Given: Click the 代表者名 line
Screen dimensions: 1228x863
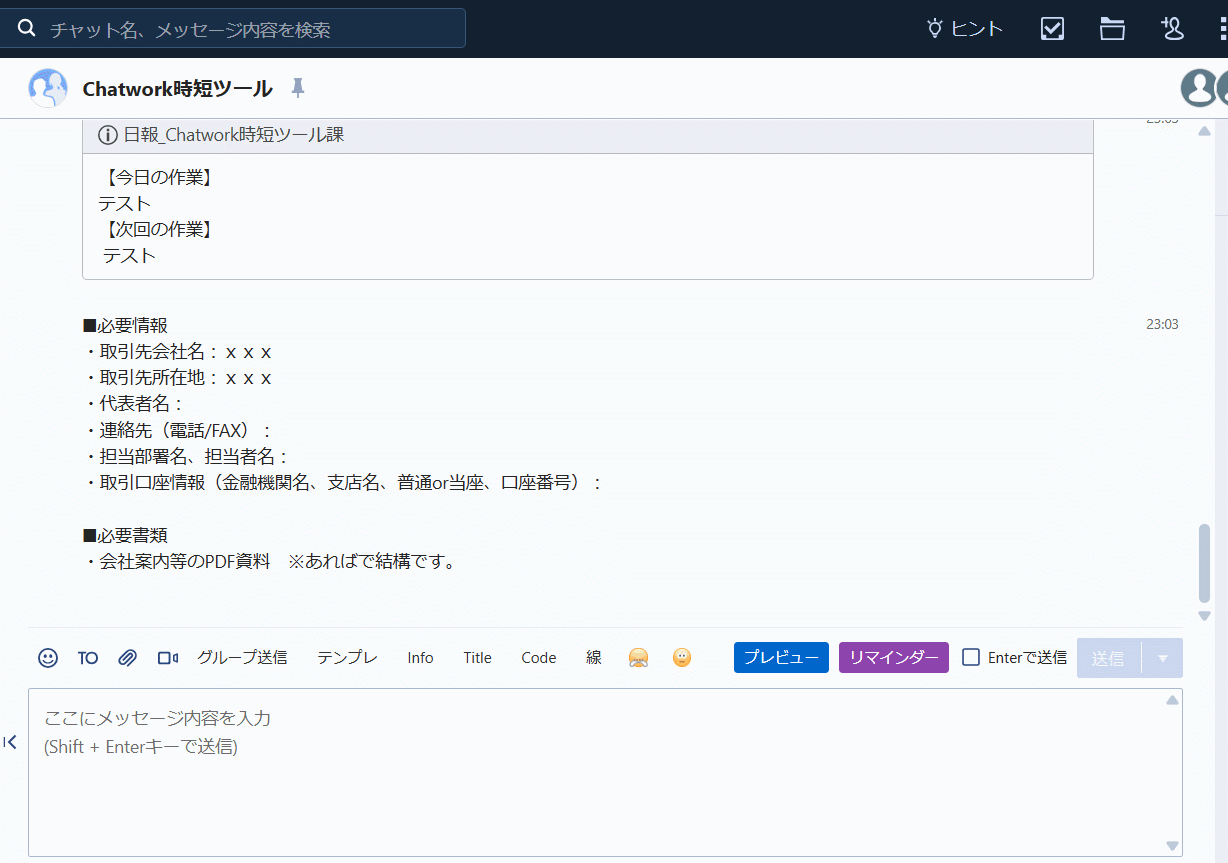Looking at the screenshot, I should [134, 404].
